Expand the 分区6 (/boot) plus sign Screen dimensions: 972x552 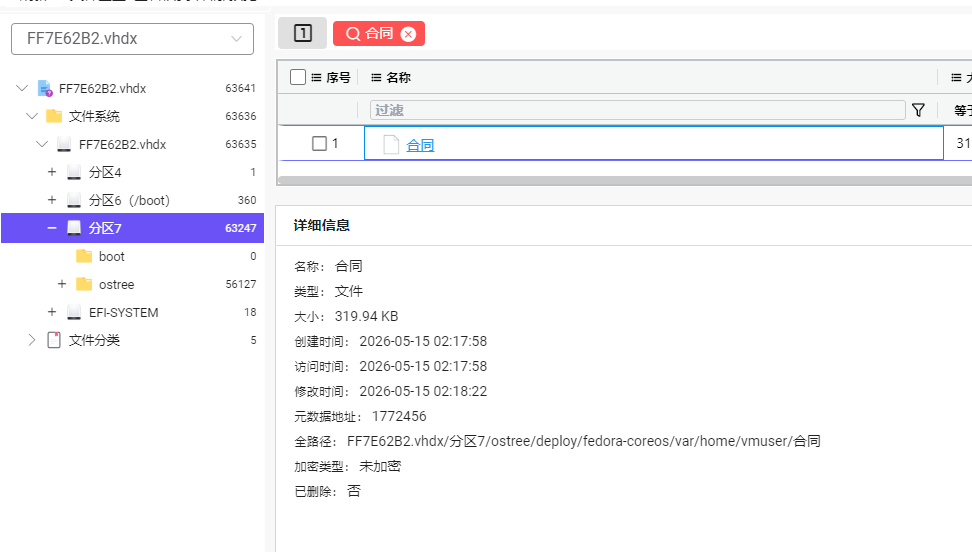52,200
